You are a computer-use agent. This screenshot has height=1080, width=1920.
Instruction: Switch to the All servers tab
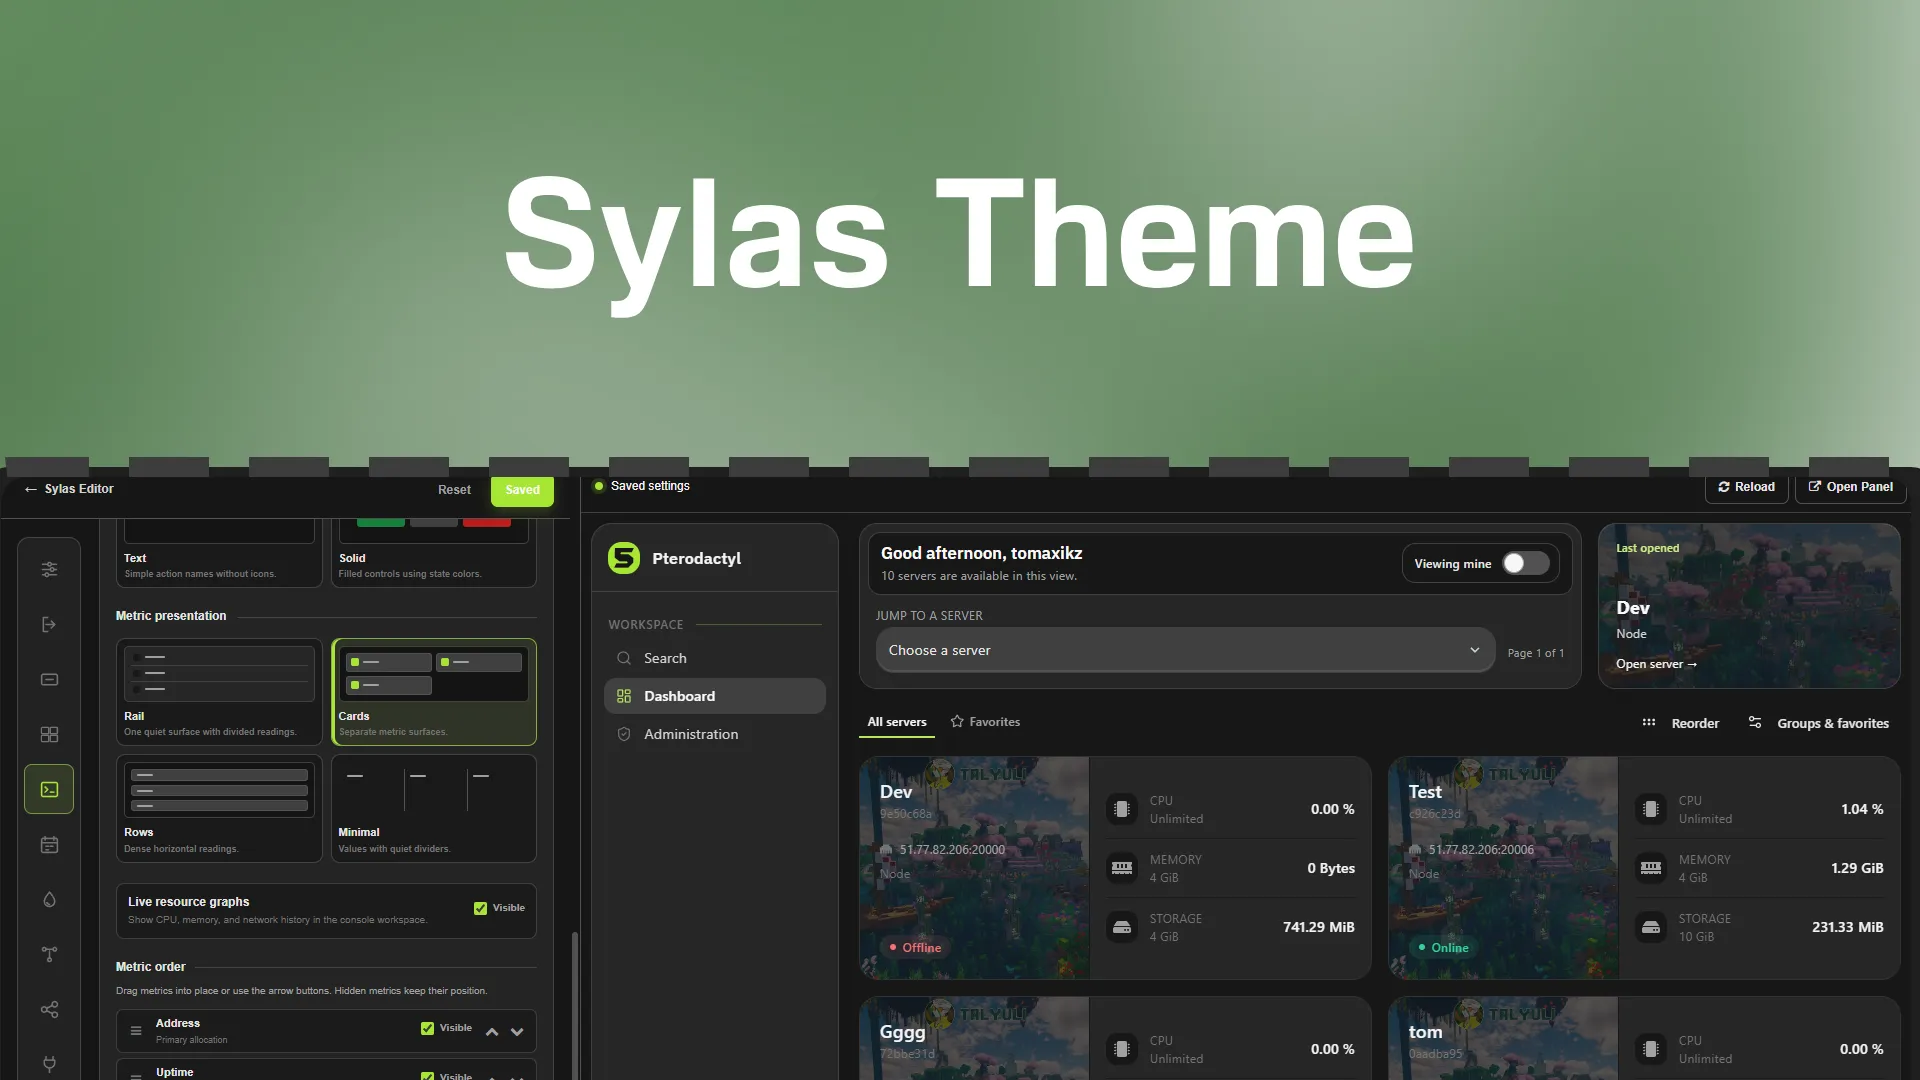[897, 722]
